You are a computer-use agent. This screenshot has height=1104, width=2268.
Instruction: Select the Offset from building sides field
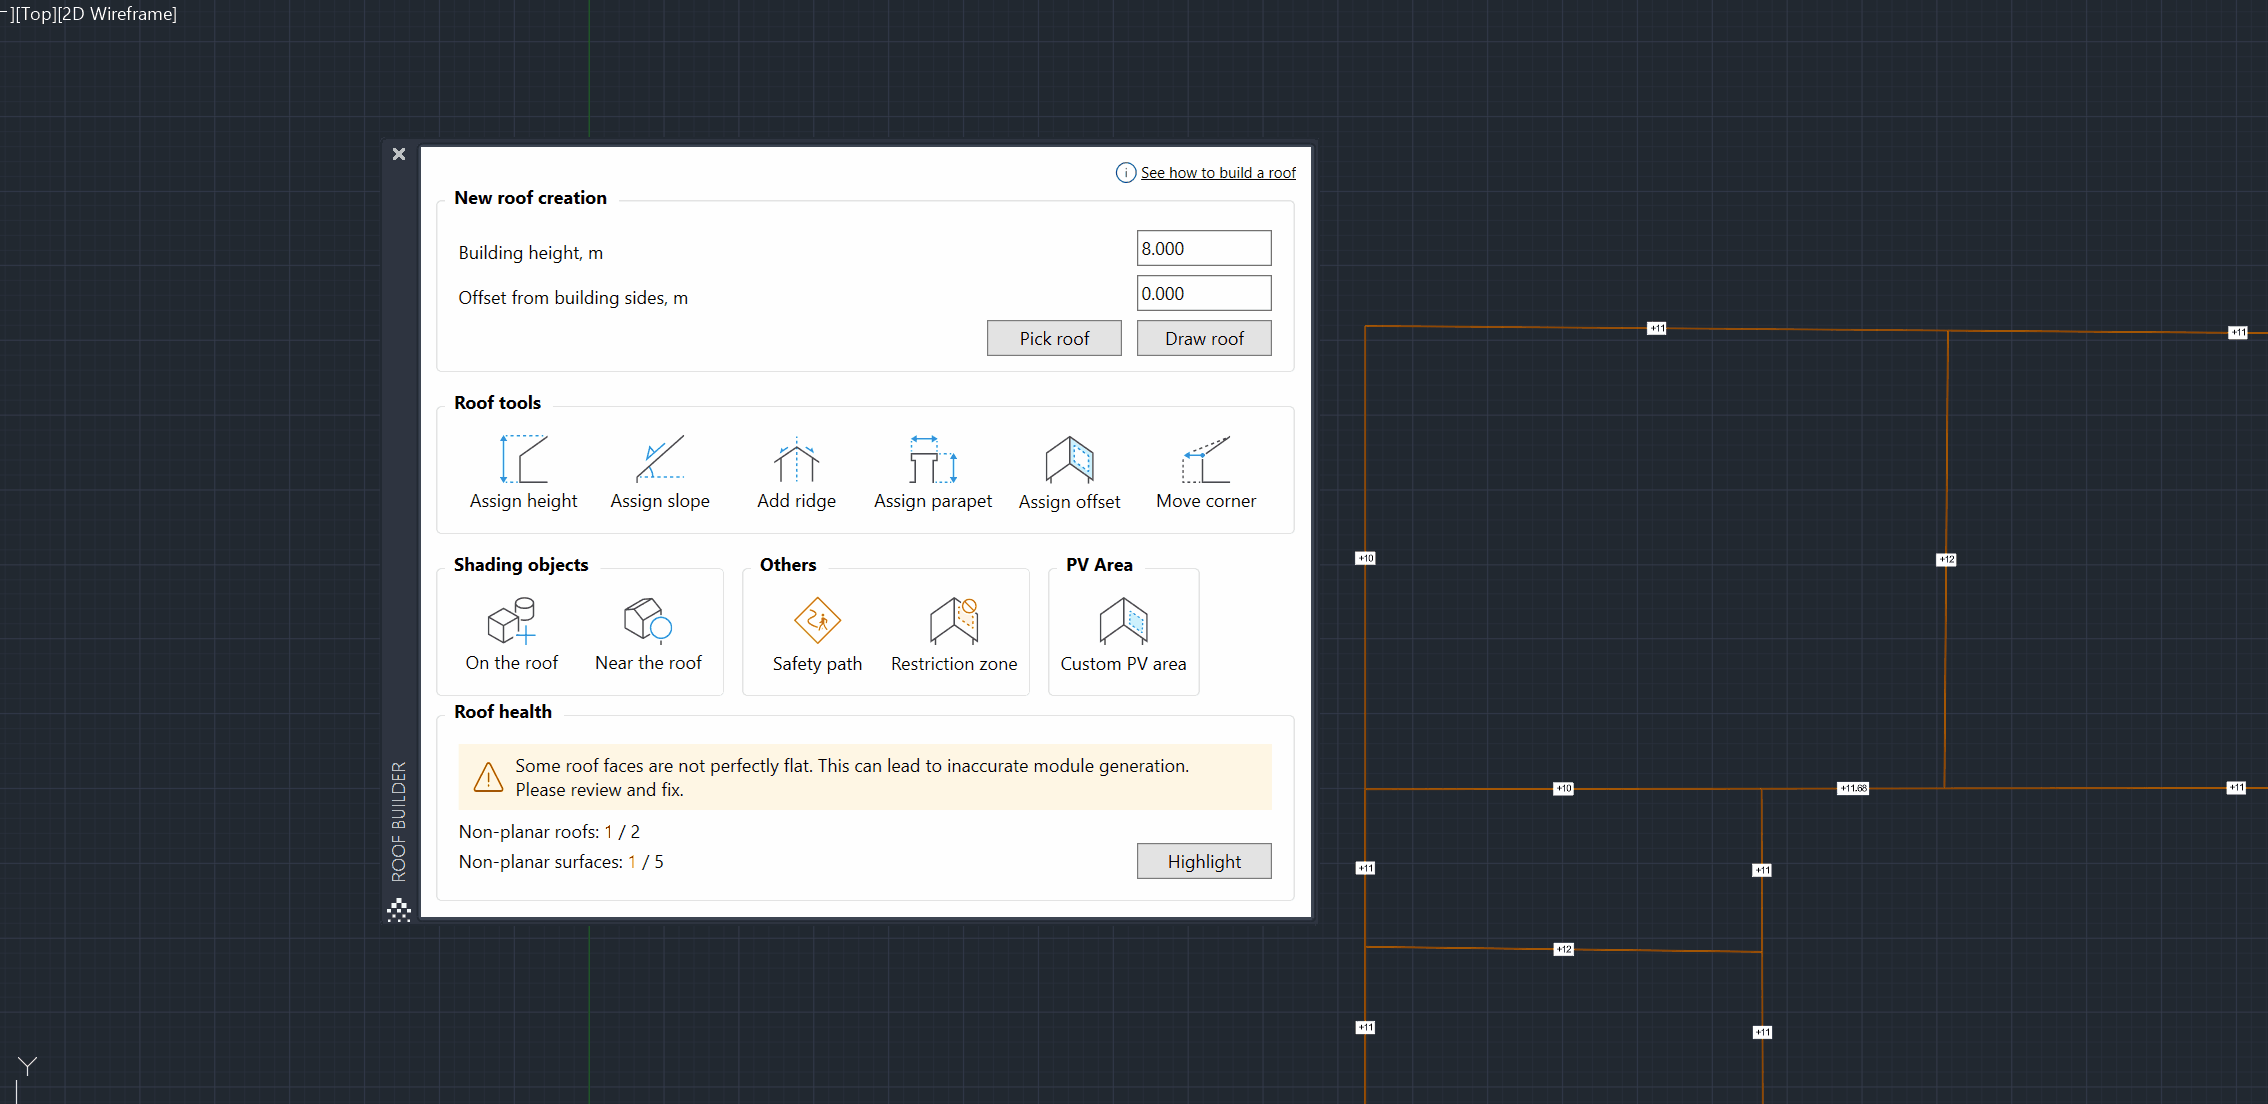click(1203, 292)
